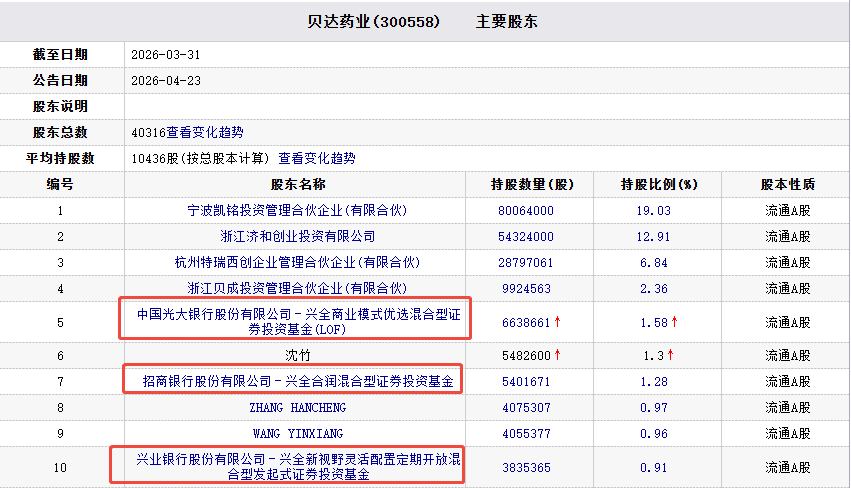
Task: Click holding ratio 12.91
Action: [x=653, y=237]
